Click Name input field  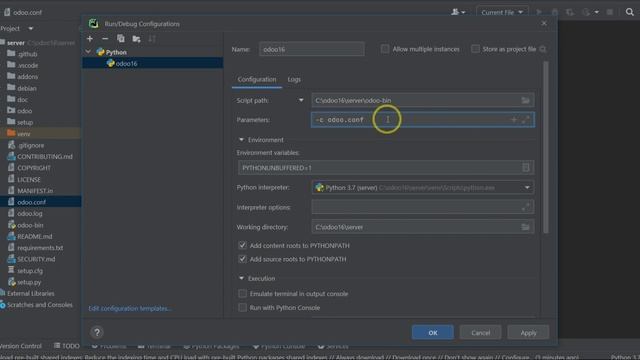(x=312, y=49)
